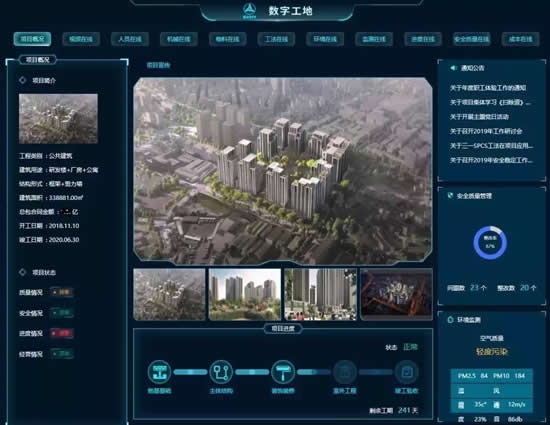Click the speaker icon beside 通知公告
This screenshot has width=550, height=425.
tap(453, 68)
